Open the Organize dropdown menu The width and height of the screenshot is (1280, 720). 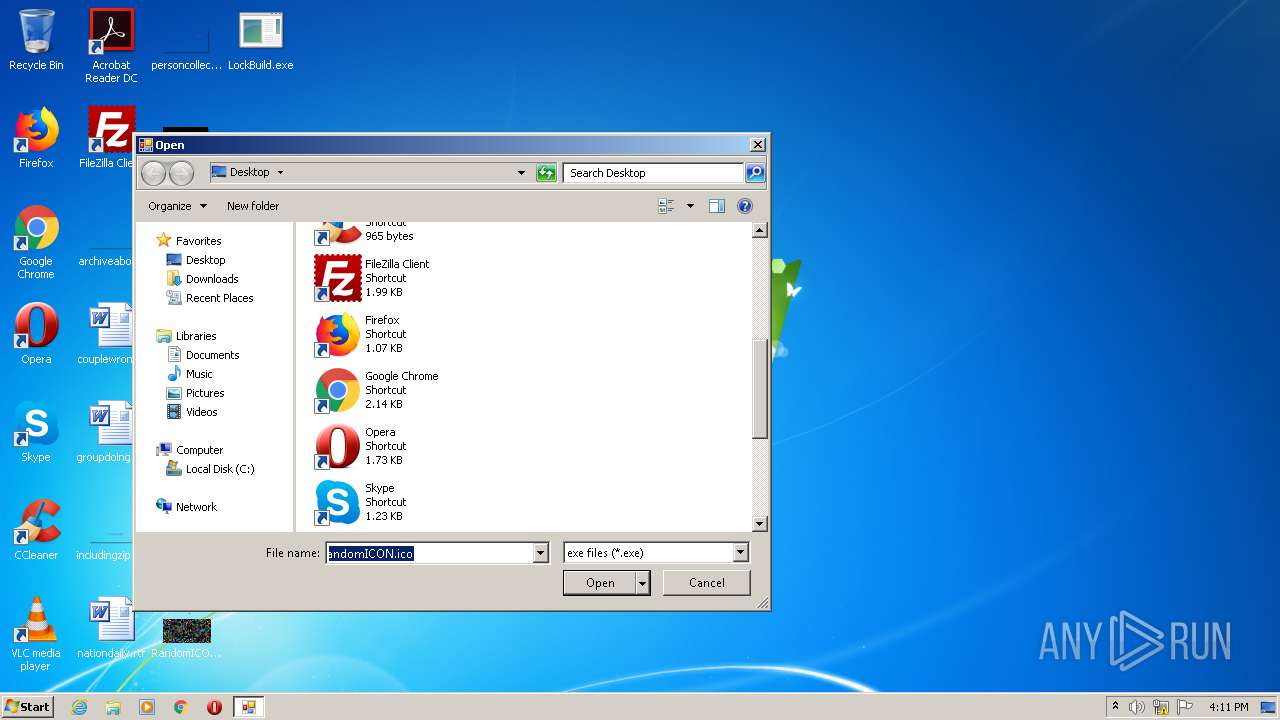pyautogui.click(x=177, y=206)
